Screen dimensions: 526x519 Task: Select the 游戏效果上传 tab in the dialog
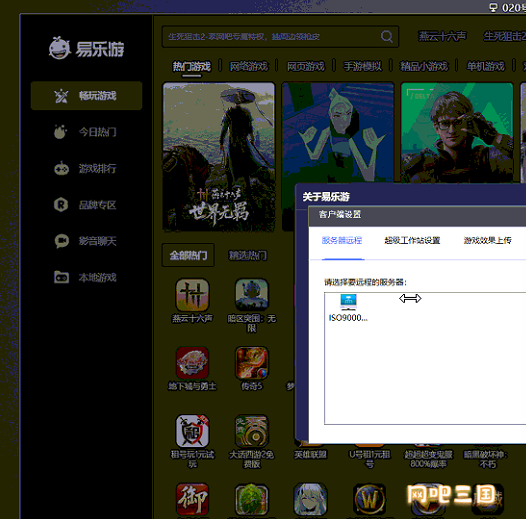tap(487, 240)
